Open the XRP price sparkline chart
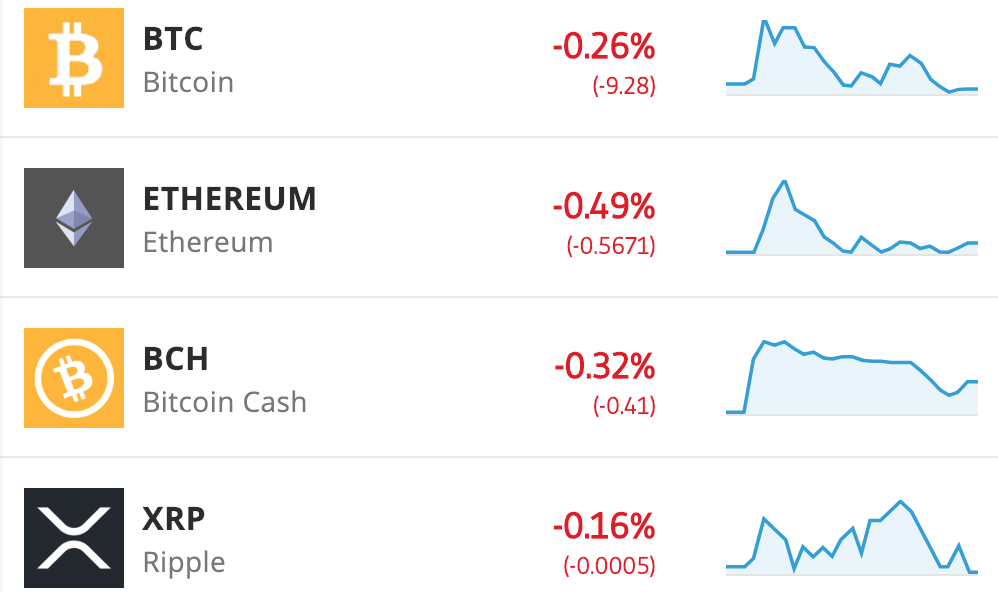This screenshot has width=998, height=592. point(852,538)
